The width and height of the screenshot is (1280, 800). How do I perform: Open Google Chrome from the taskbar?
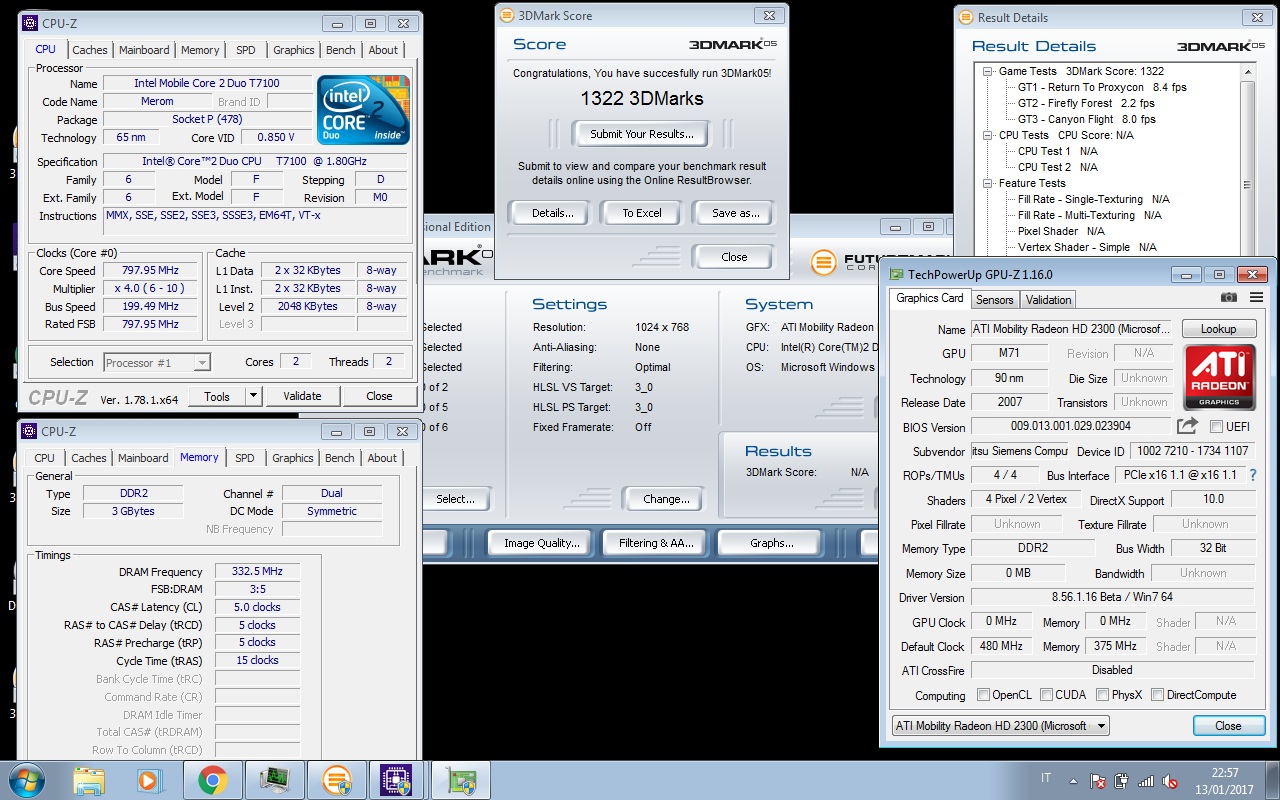point(212,779)
